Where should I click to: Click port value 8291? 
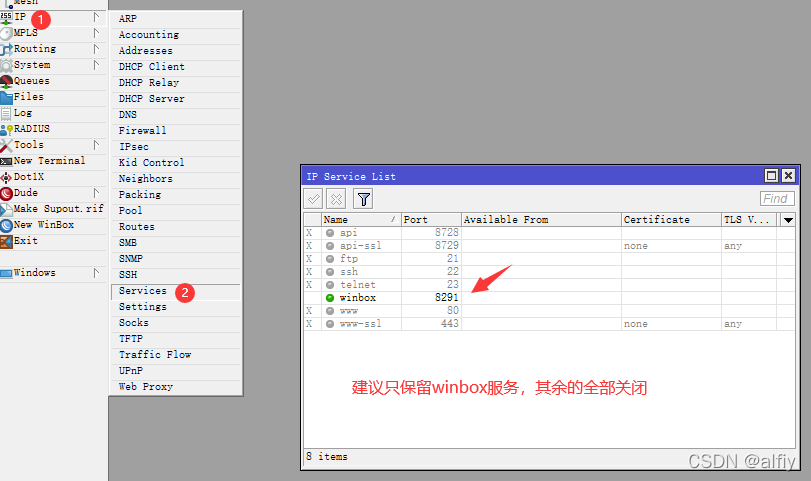pos(446,298)
